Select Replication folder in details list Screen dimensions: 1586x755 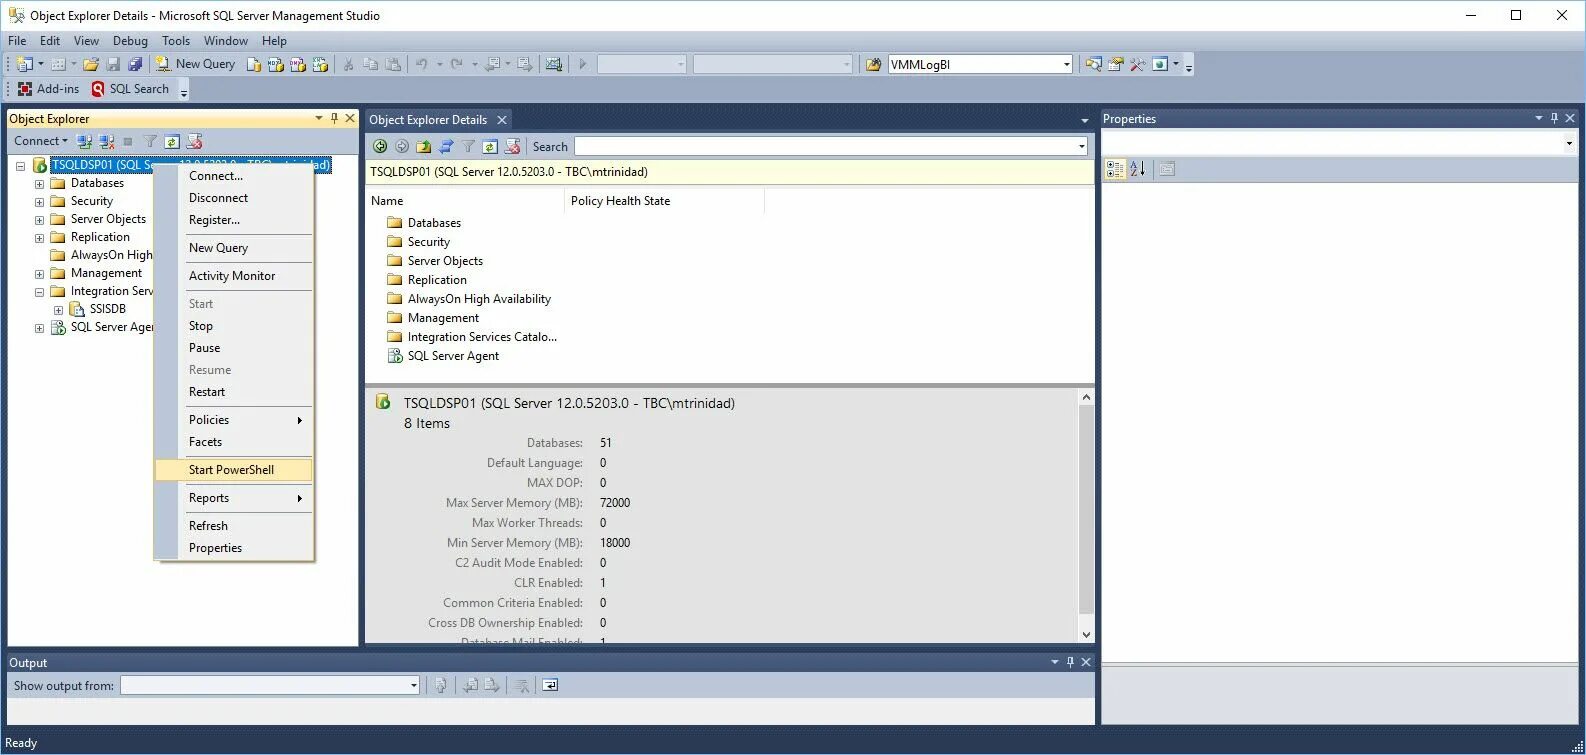tap(427, 280)
